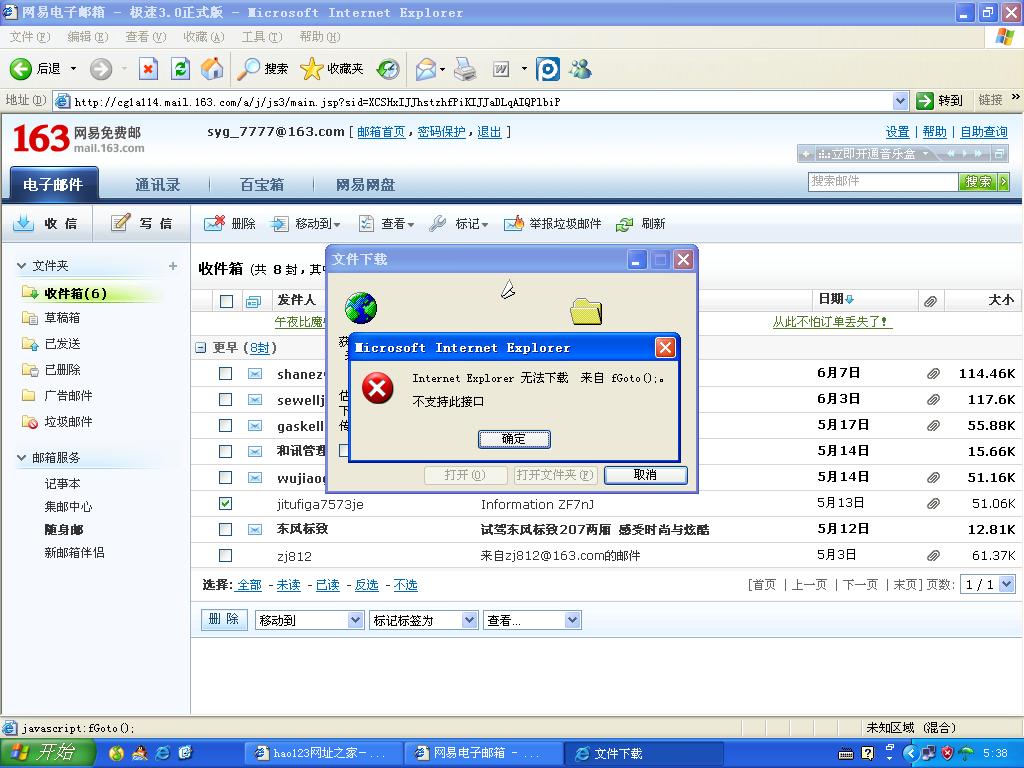Go to the IE Home page icon
The image size is (1024, 768).
click(x=212, y=69)
